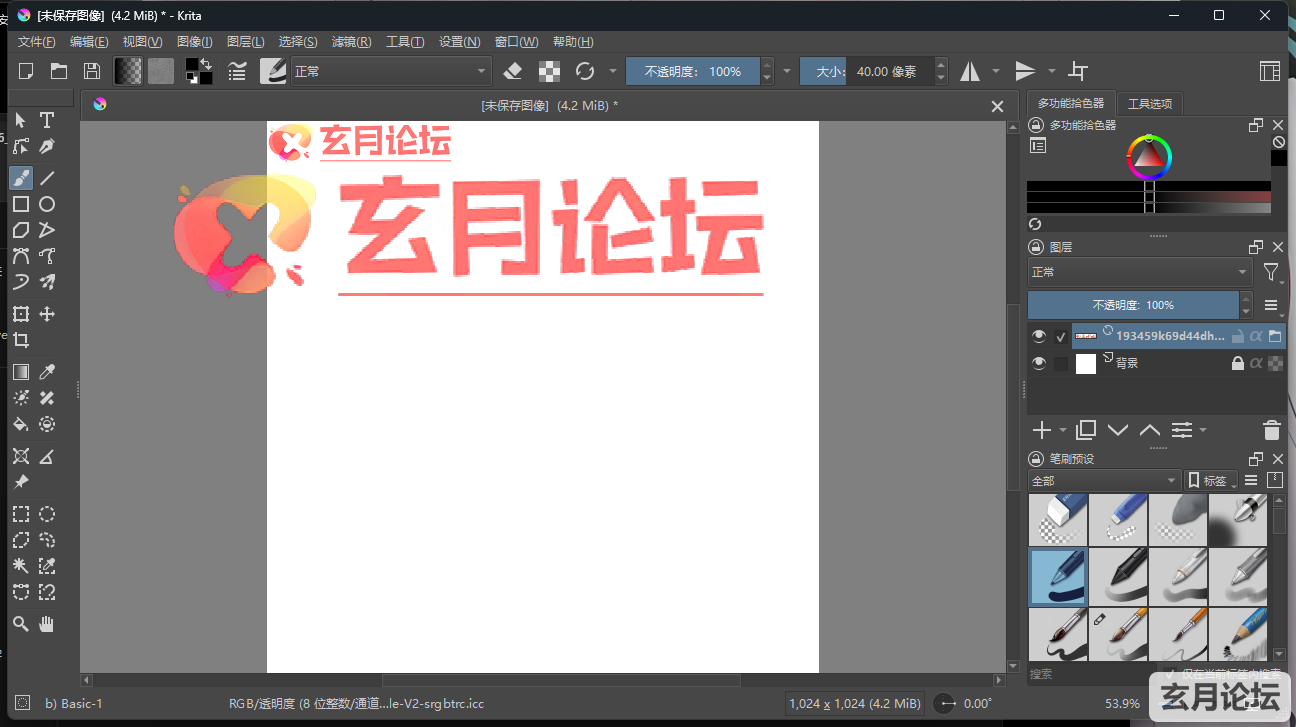This screenshot has width=1296, height=727.
Task: Expand the reload preset options arrow
Action: 613,71
